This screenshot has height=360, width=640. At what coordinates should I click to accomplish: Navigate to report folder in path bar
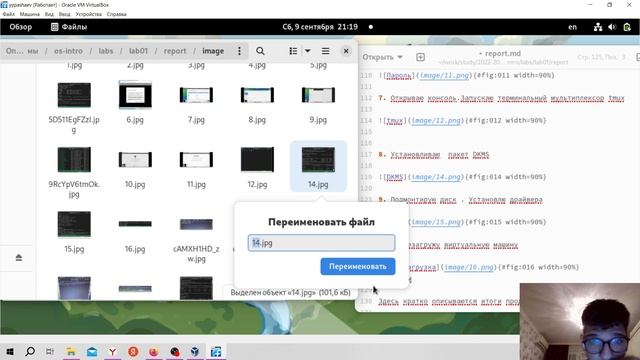(x=175, y=51)
